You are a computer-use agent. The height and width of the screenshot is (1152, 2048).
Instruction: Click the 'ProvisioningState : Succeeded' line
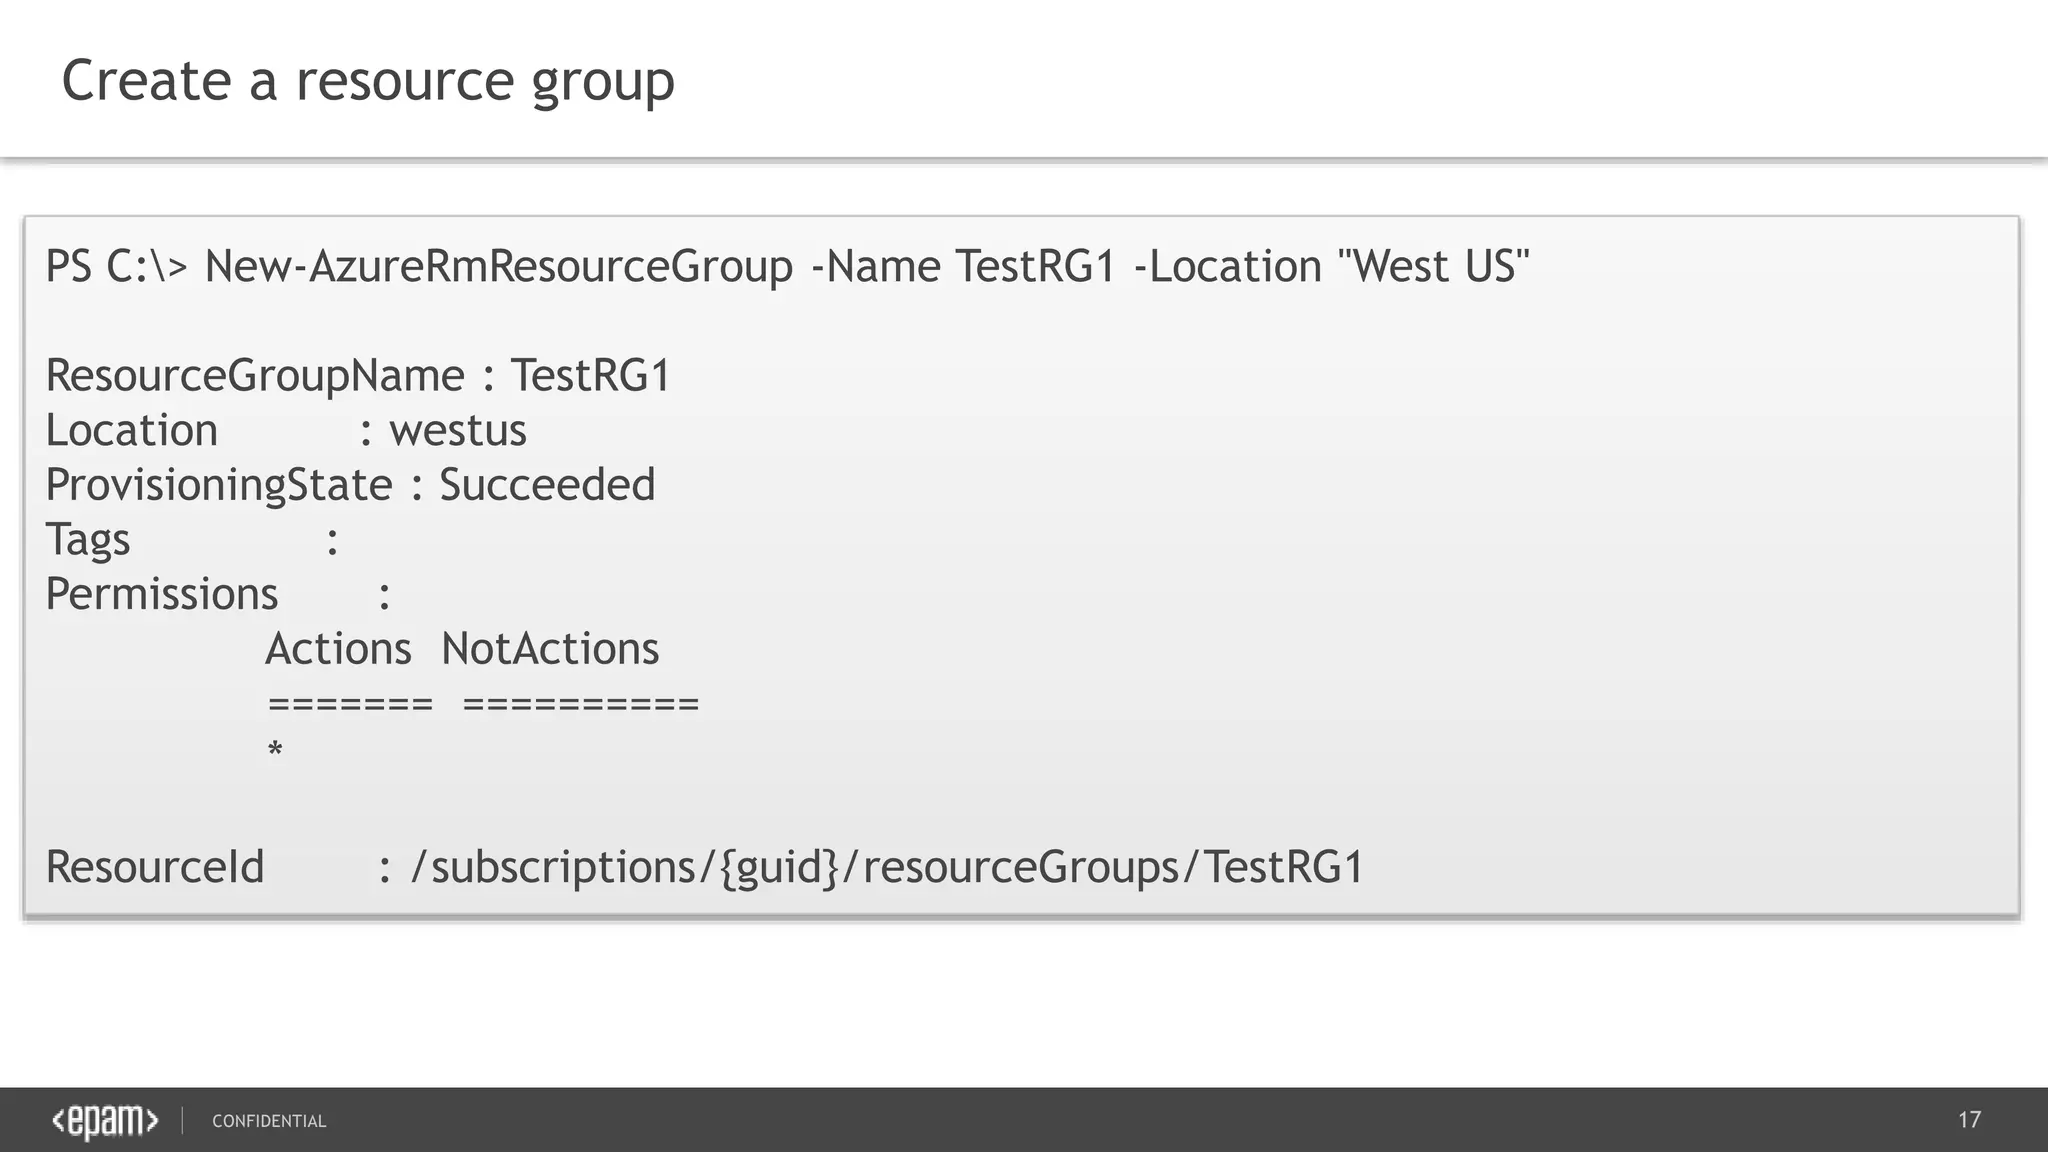(x=351, y=486)
